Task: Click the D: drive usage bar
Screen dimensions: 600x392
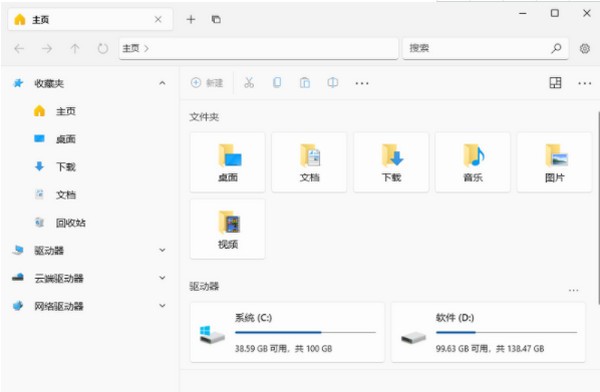Action: [x=506, y=333]
